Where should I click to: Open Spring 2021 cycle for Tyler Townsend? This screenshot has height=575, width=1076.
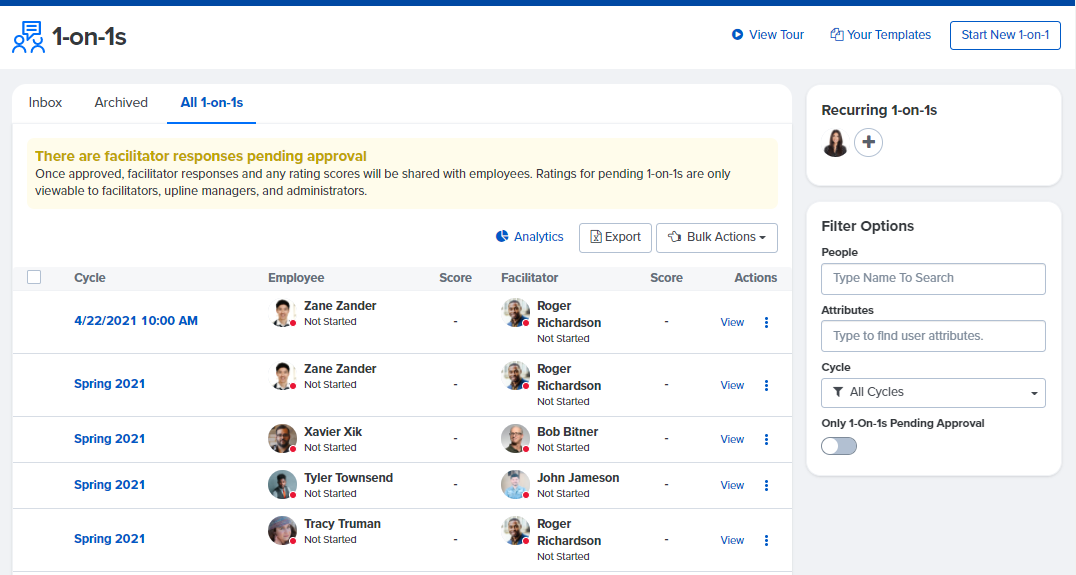(110, 484)
